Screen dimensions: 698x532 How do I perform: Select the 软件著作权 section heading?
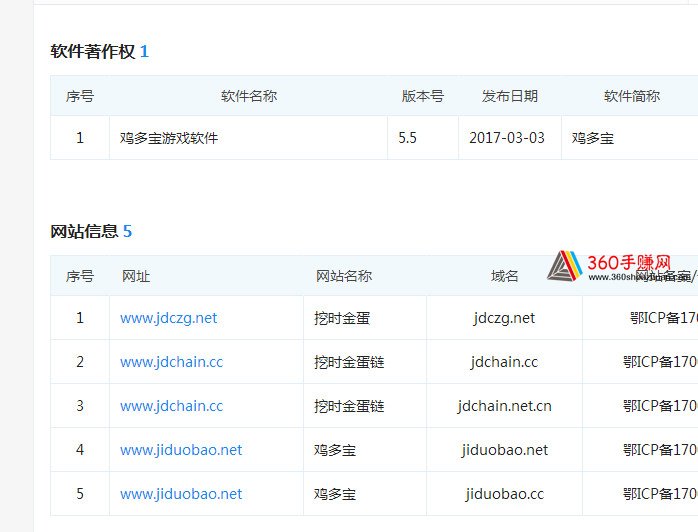(93, 52)
